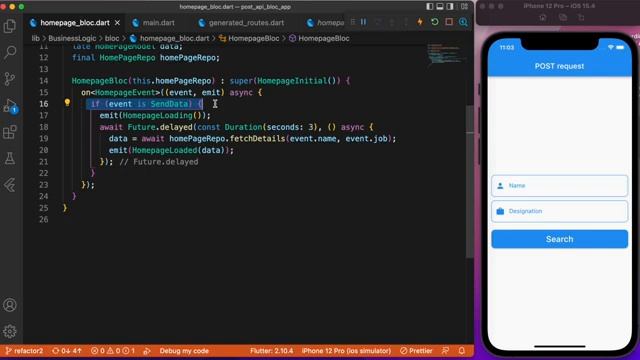Click the debug toolbar drag handle
This screenshot has height=360, width=640.
point(353,22)
